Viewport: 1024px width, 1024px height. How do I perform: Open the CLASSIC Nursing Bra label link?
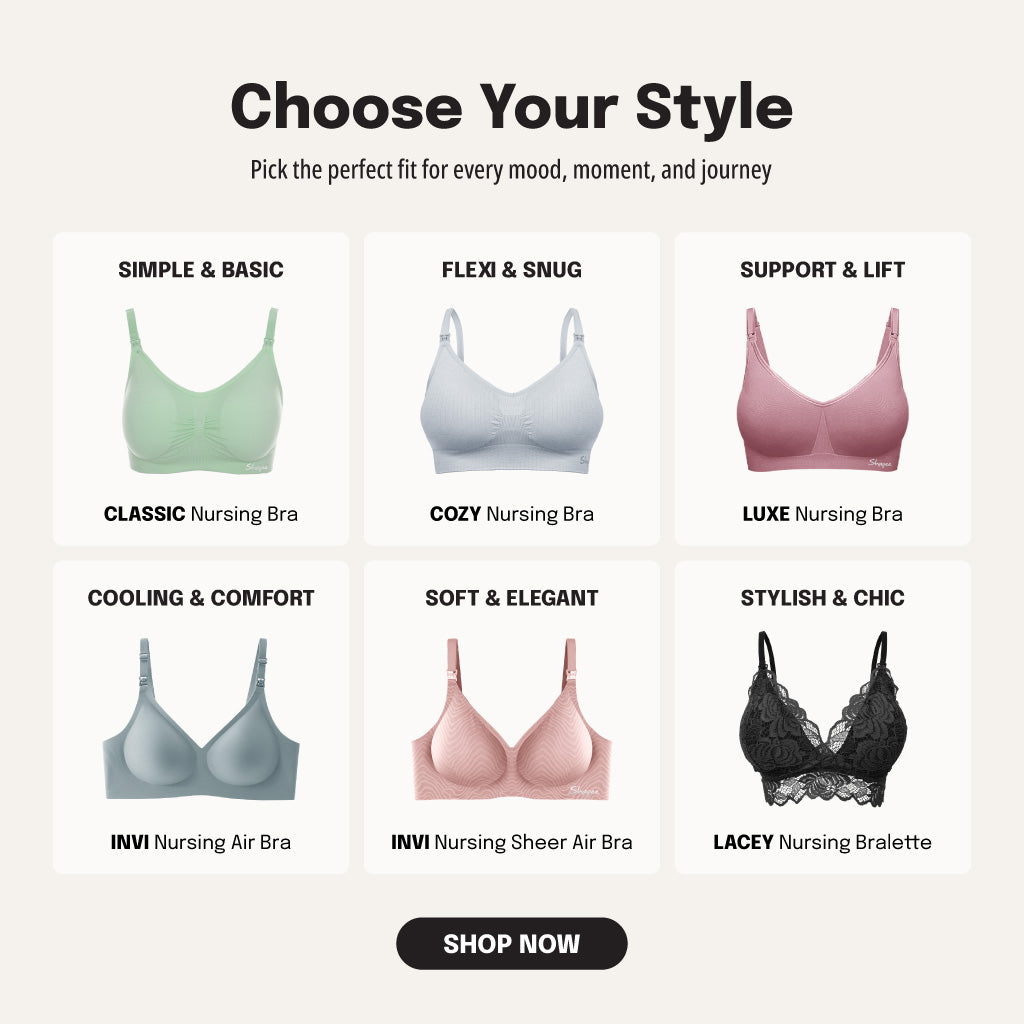[200, 514]
